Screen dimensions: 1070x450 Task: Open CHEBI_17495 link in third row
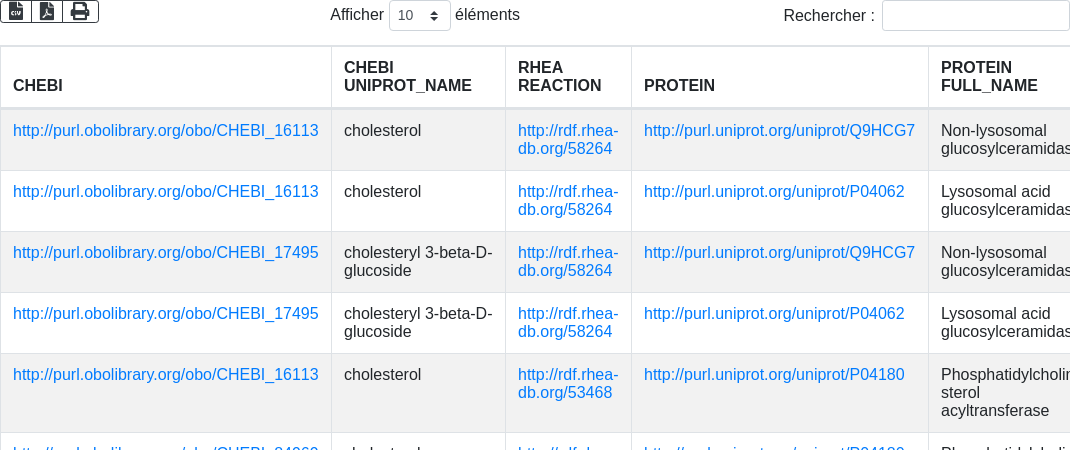click(166, 252)
